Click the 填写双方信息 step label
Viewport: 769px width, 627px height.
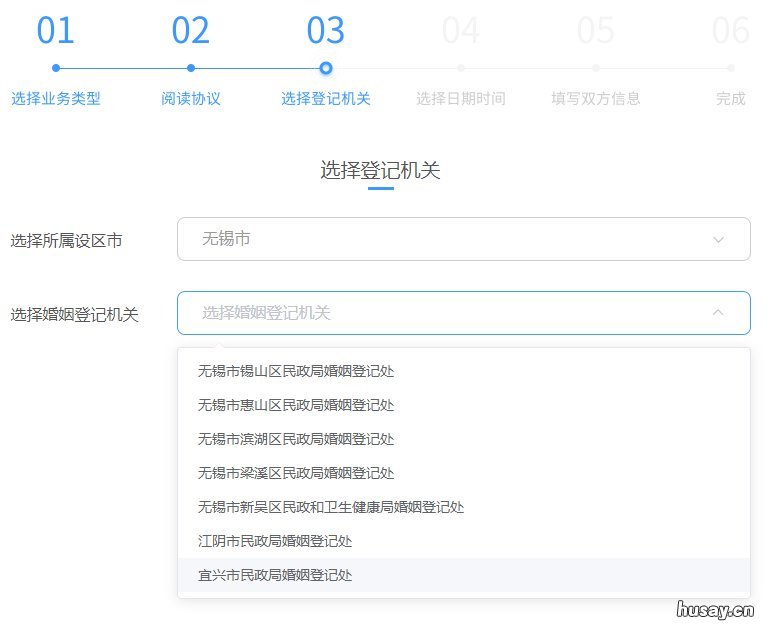pyautogui.click(x=596, y=99)
